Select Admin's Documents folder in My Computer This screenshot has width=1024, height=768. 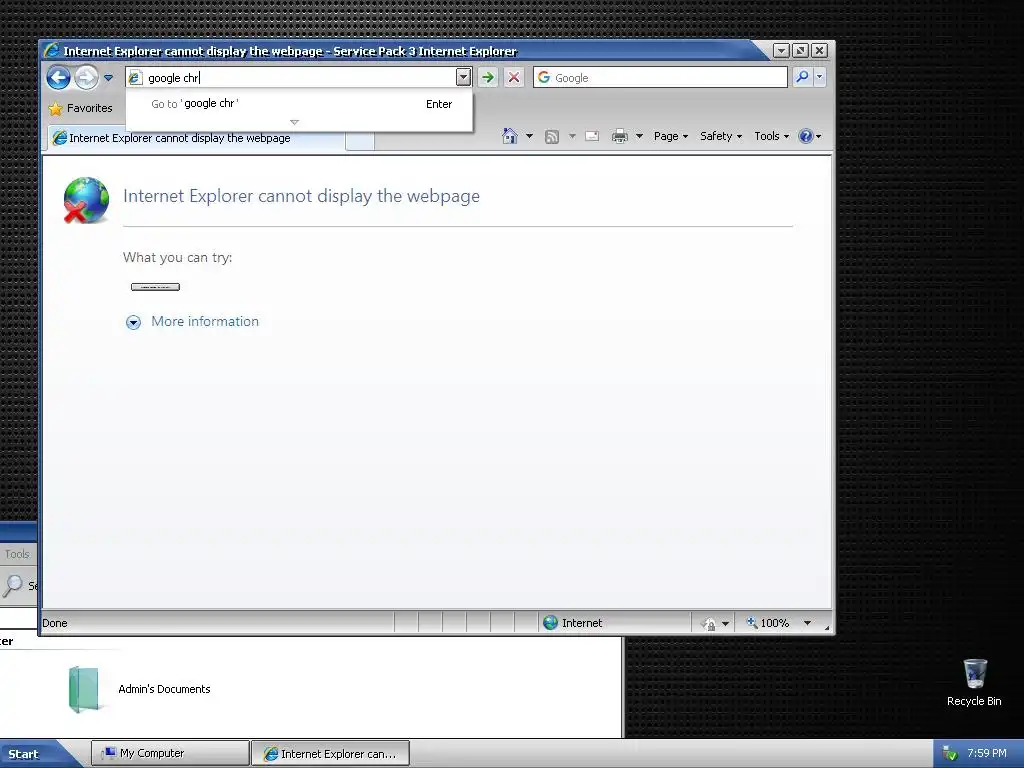[140, 689]
